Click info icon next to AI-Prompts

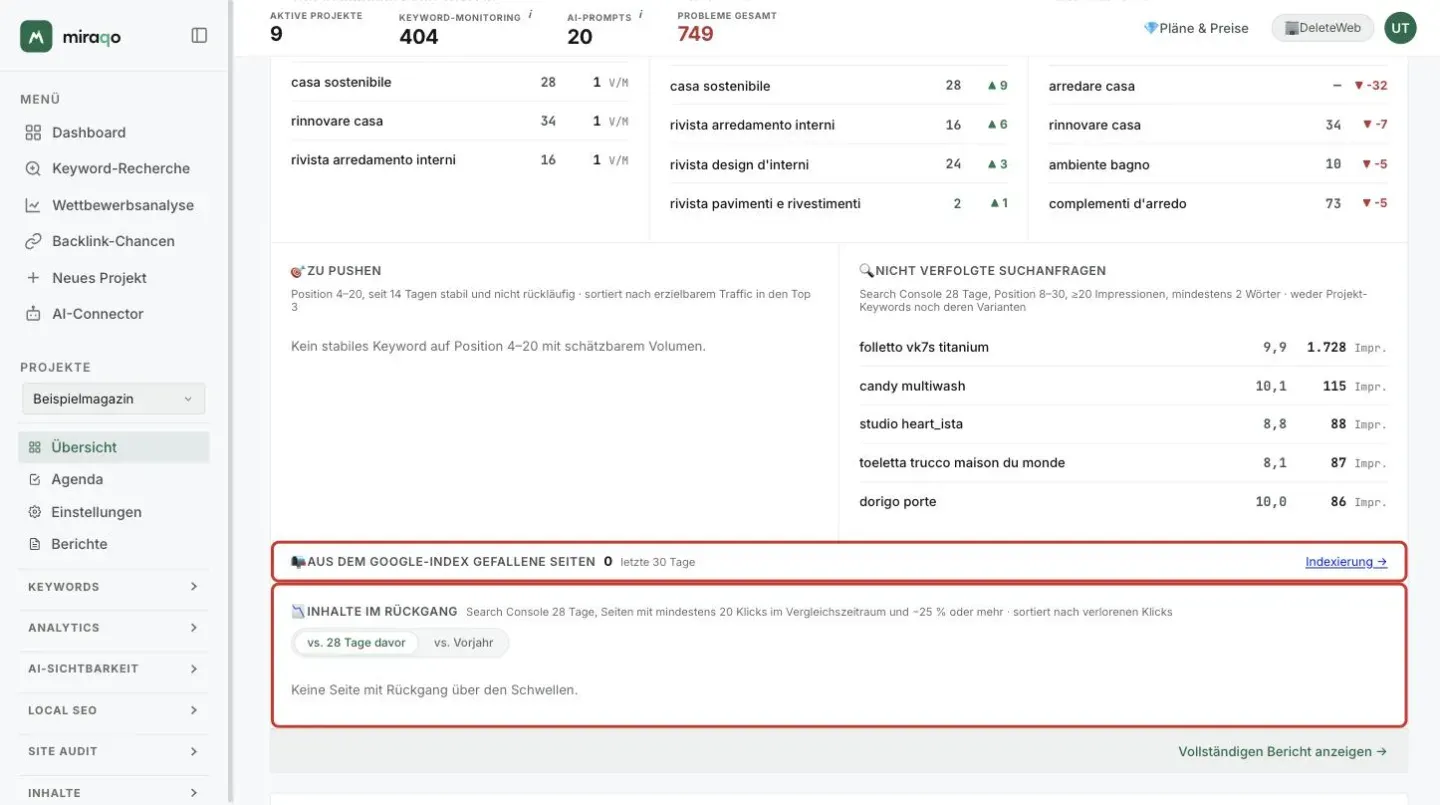(x=640, y=15)
